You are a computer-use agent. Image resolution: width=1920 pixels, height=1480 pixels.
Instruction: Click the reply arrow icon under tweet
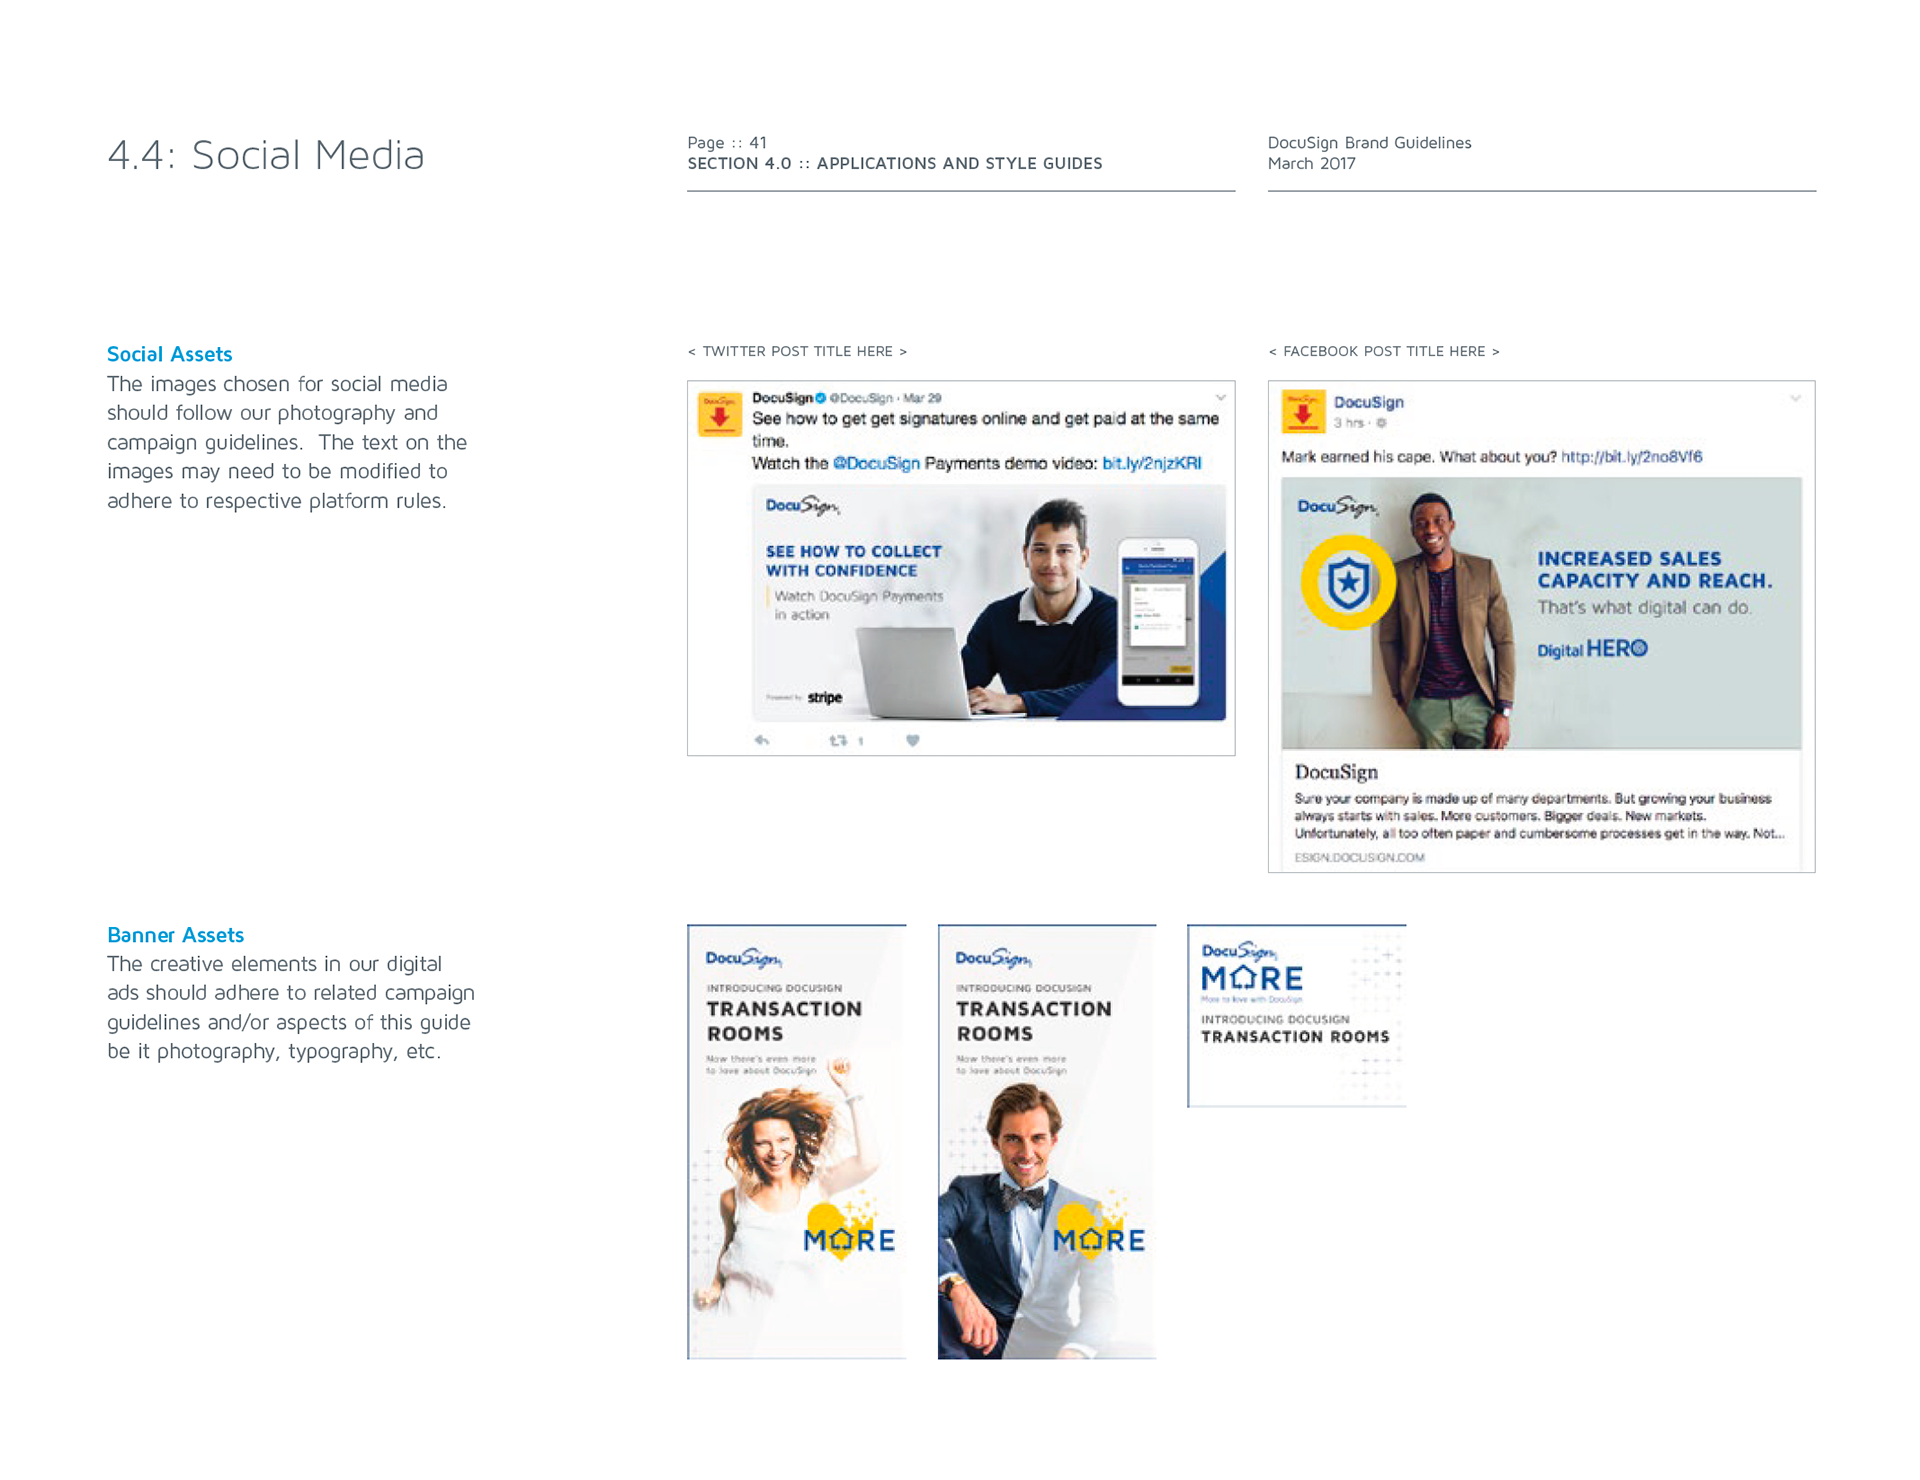pos(762,740)
